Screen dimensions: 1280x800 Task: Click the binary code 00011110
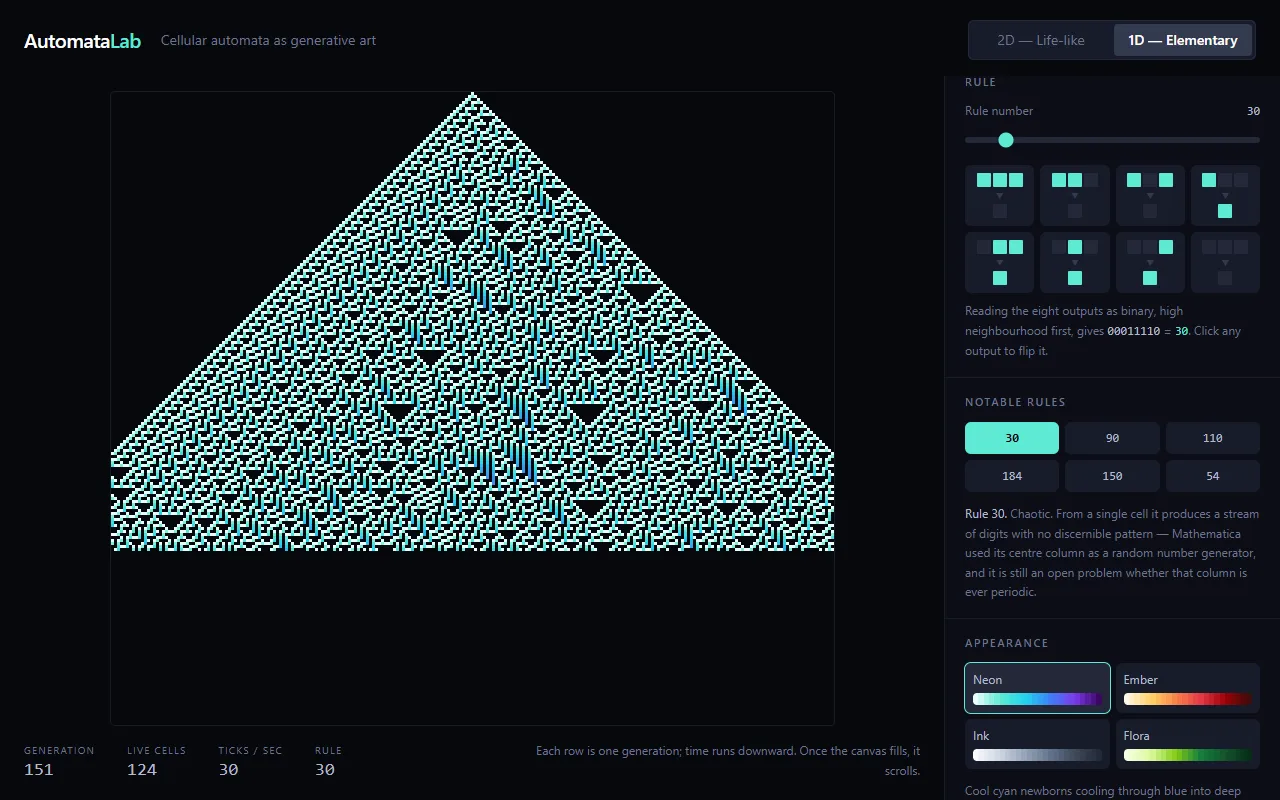tap(1134, 331)
